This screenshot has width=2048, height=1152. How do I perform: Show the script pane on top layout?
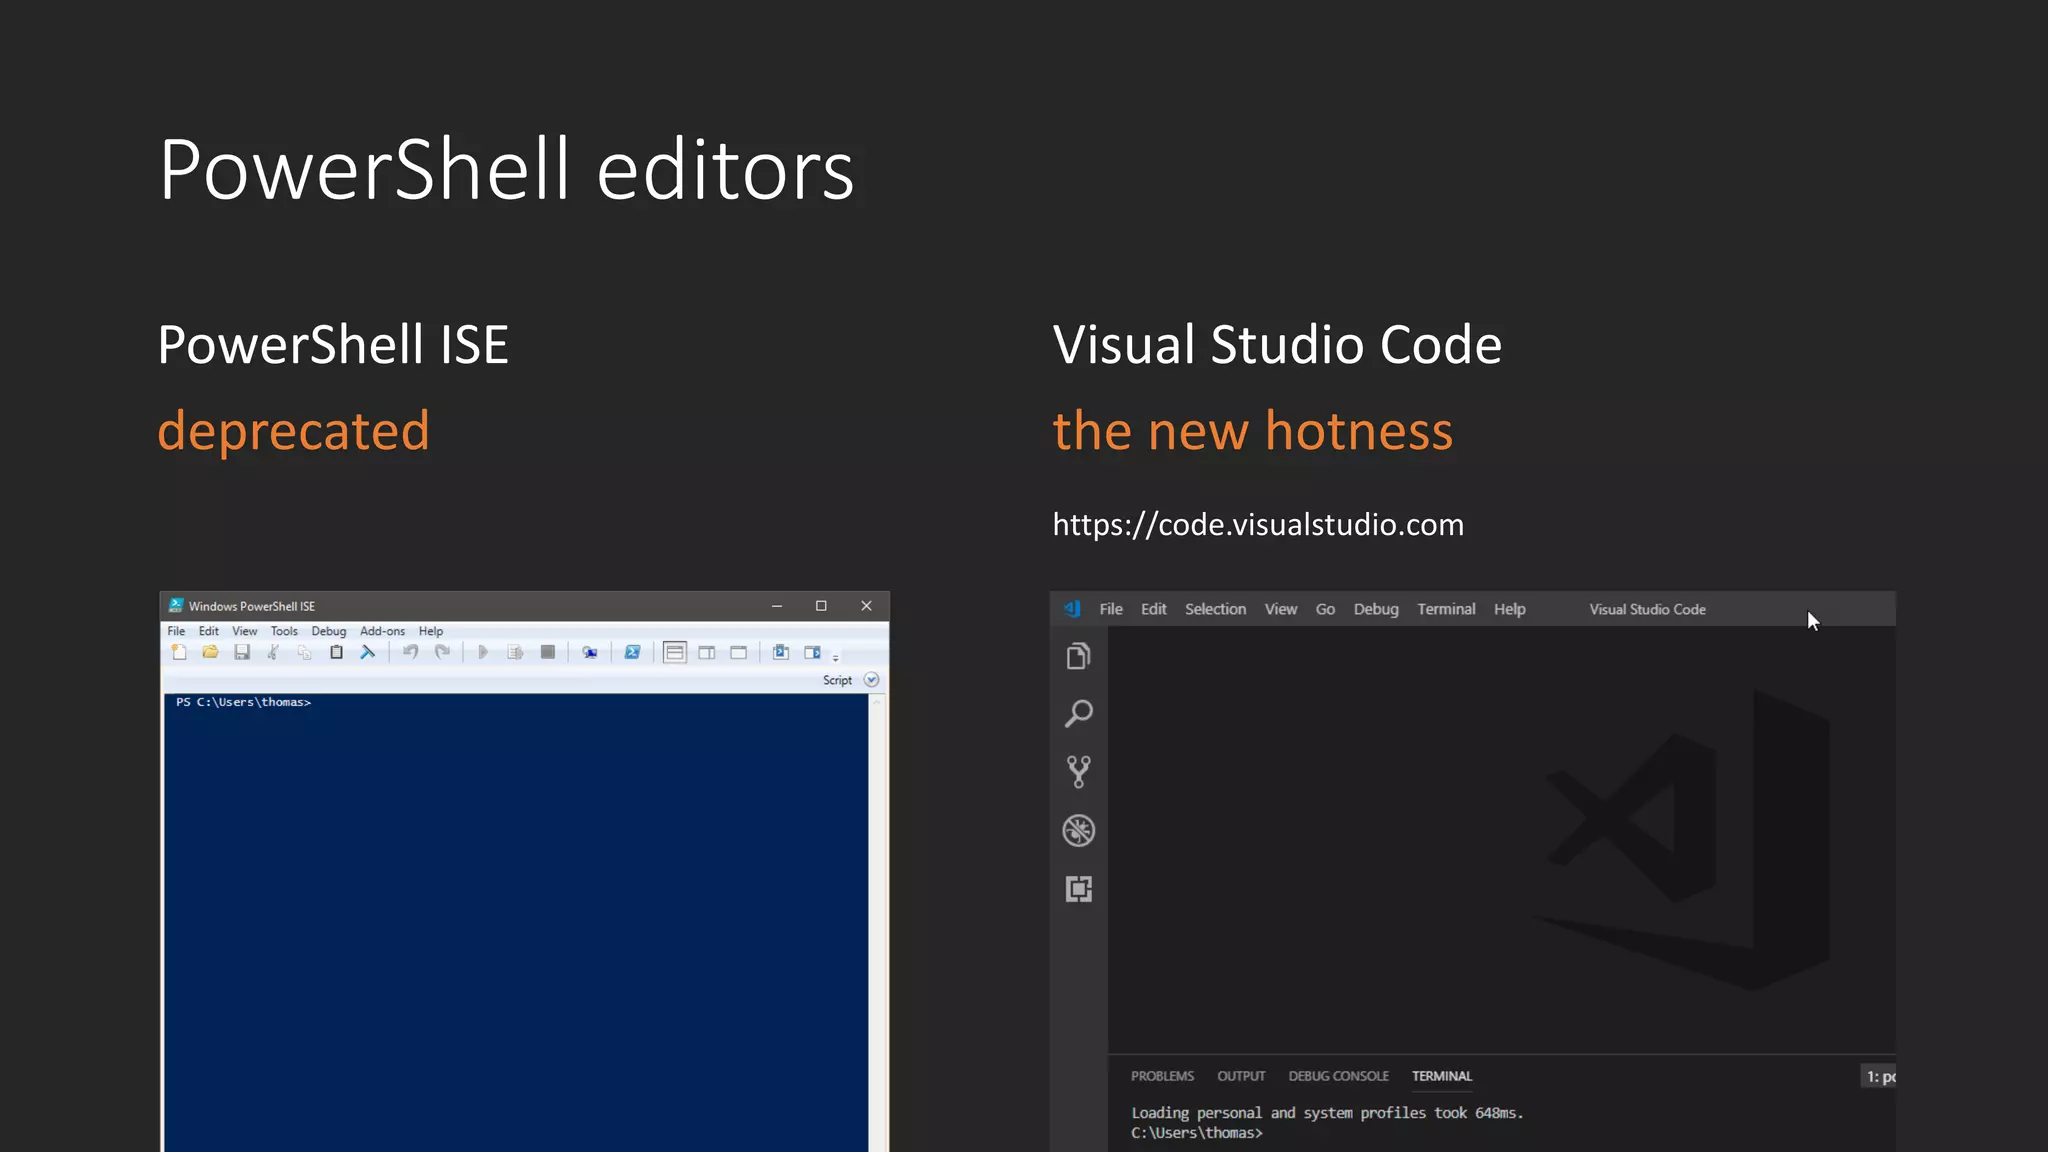click(675, 653)
